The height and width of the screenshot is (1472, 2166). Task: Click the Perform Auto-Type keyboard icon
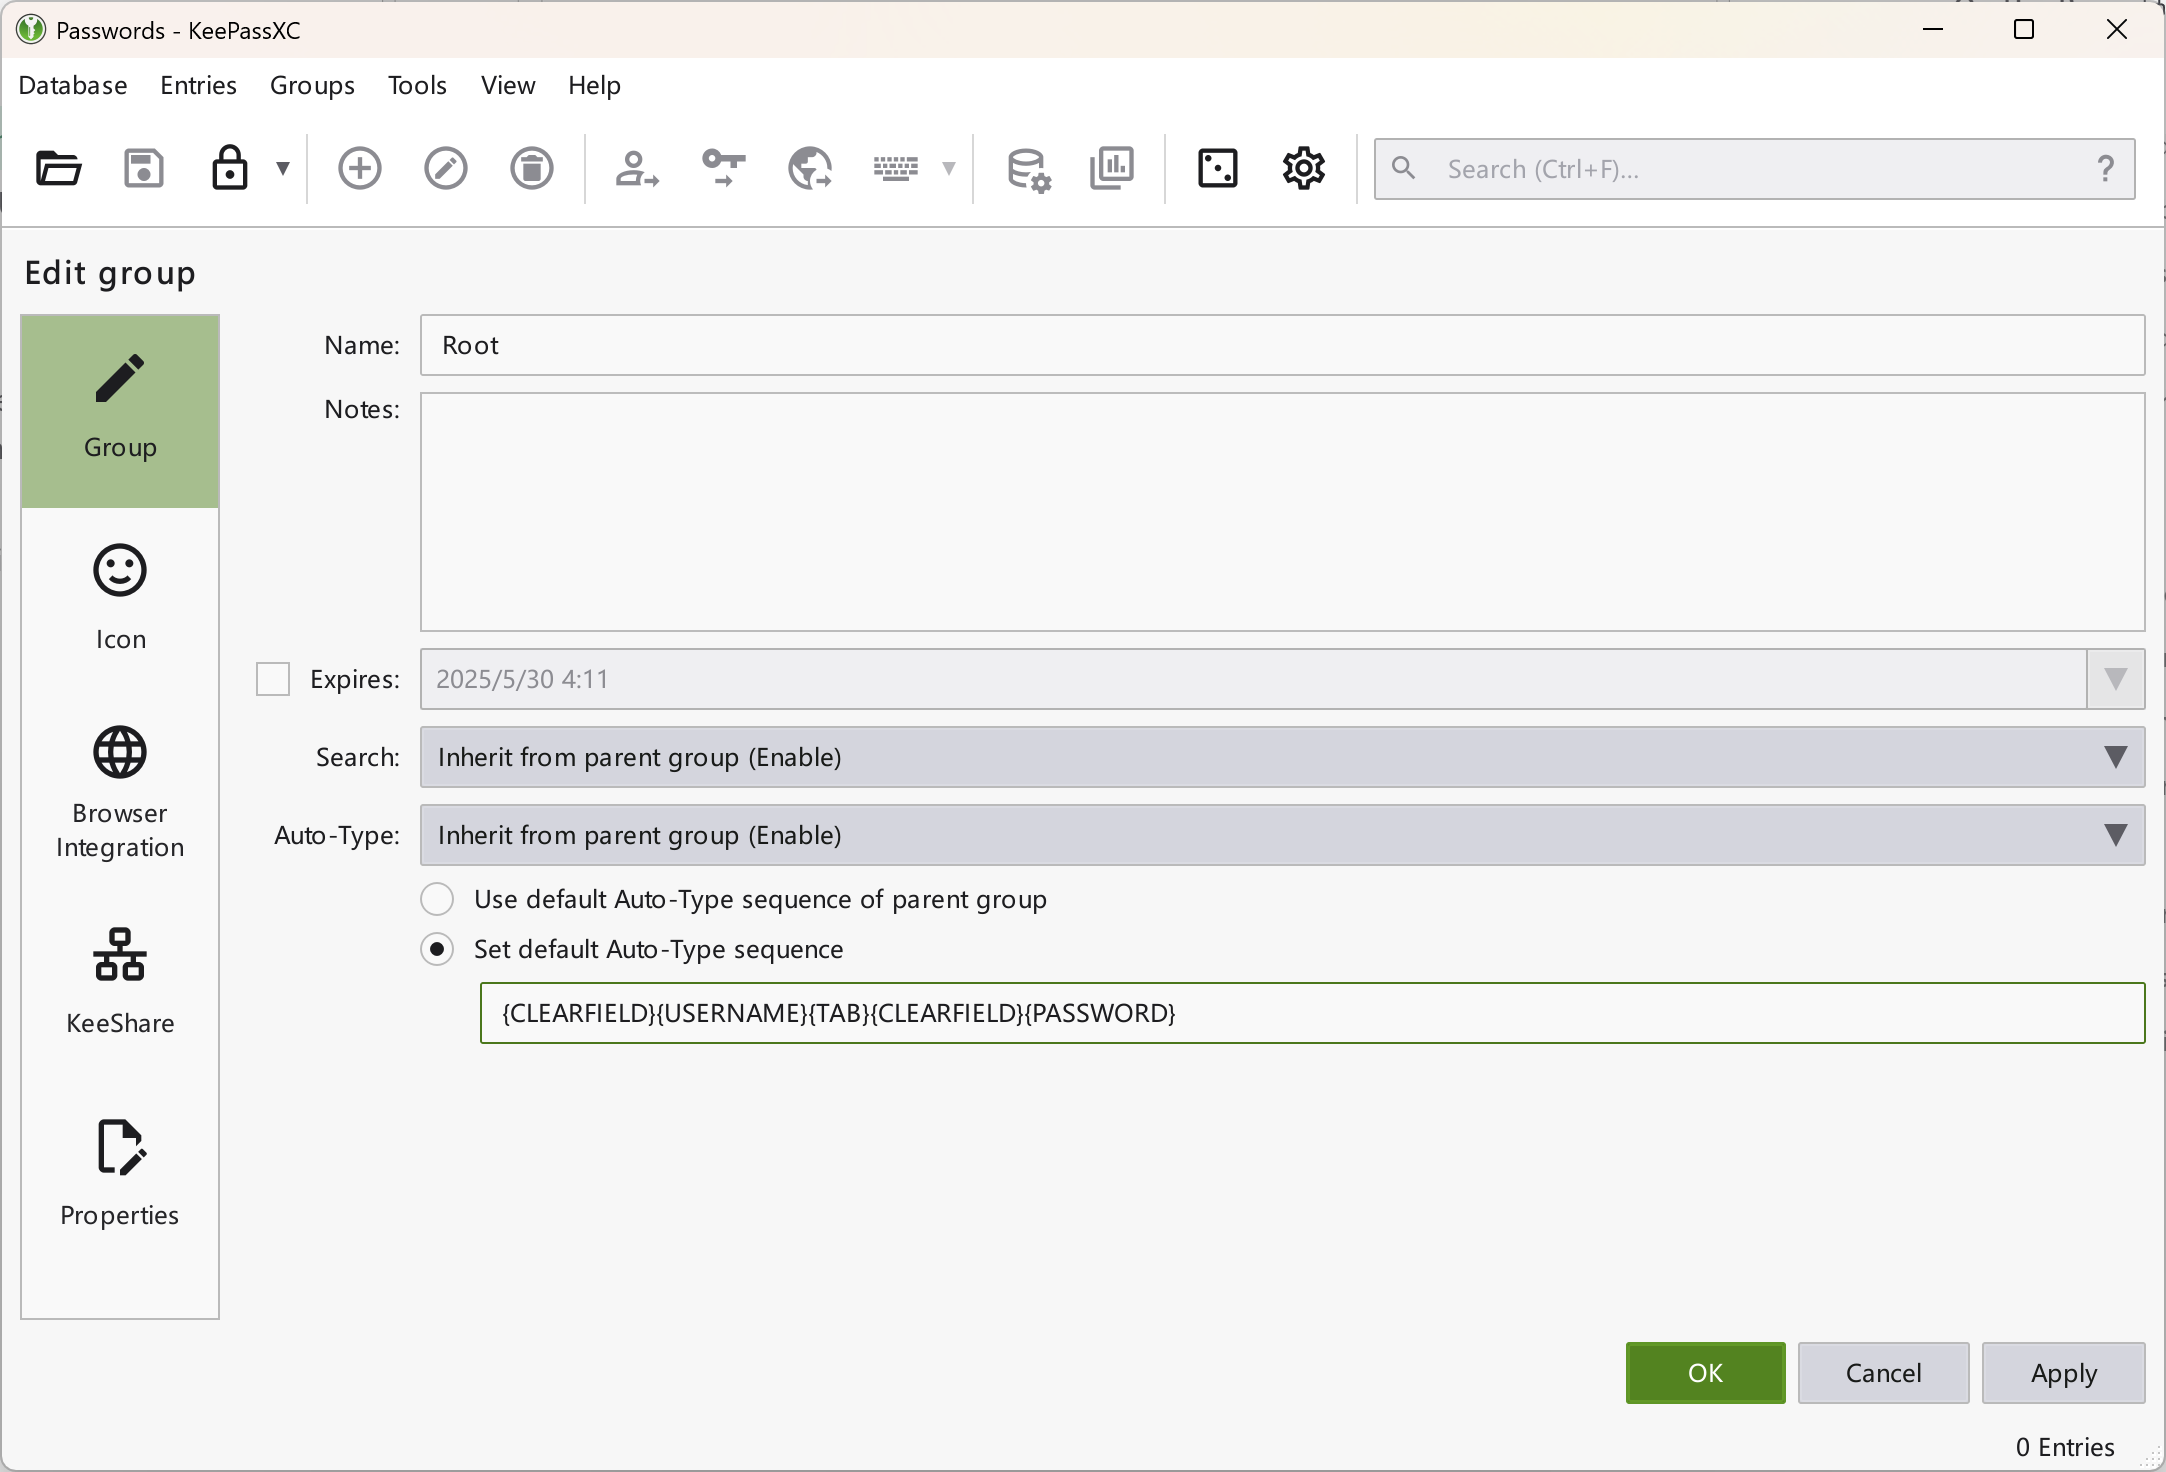click(x=896, y=168)
